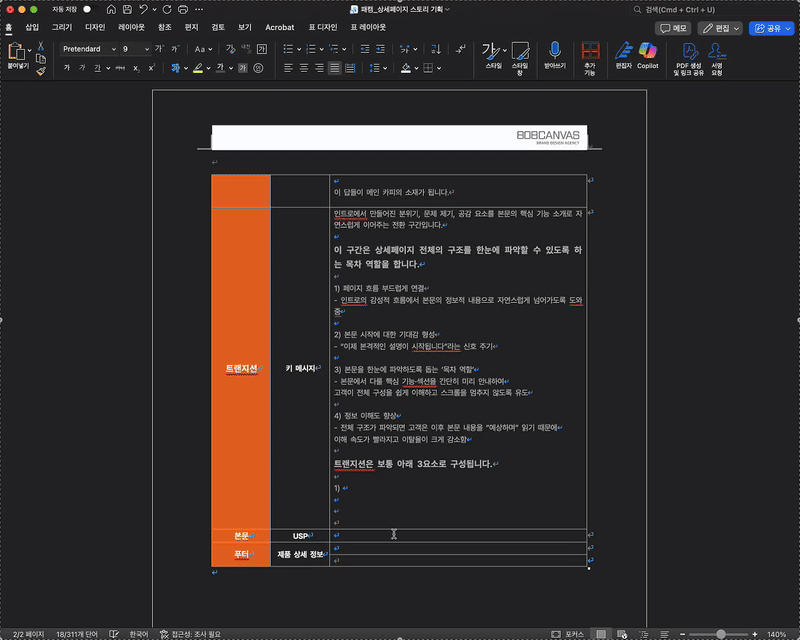Image resolution: width=800 pixels, height=640 pixels.
Task: Expand font color options arrow
Action: 231,68
